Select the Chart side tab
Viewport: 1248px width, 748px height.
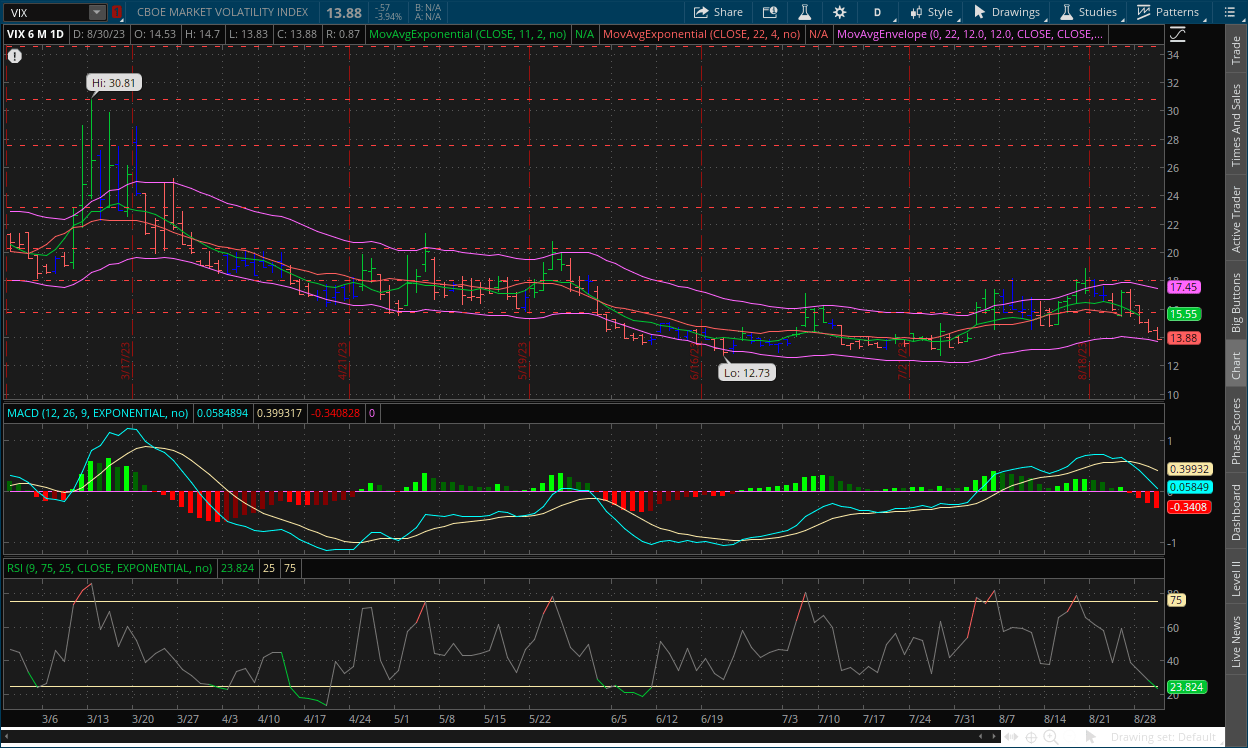pos(1237,365)
